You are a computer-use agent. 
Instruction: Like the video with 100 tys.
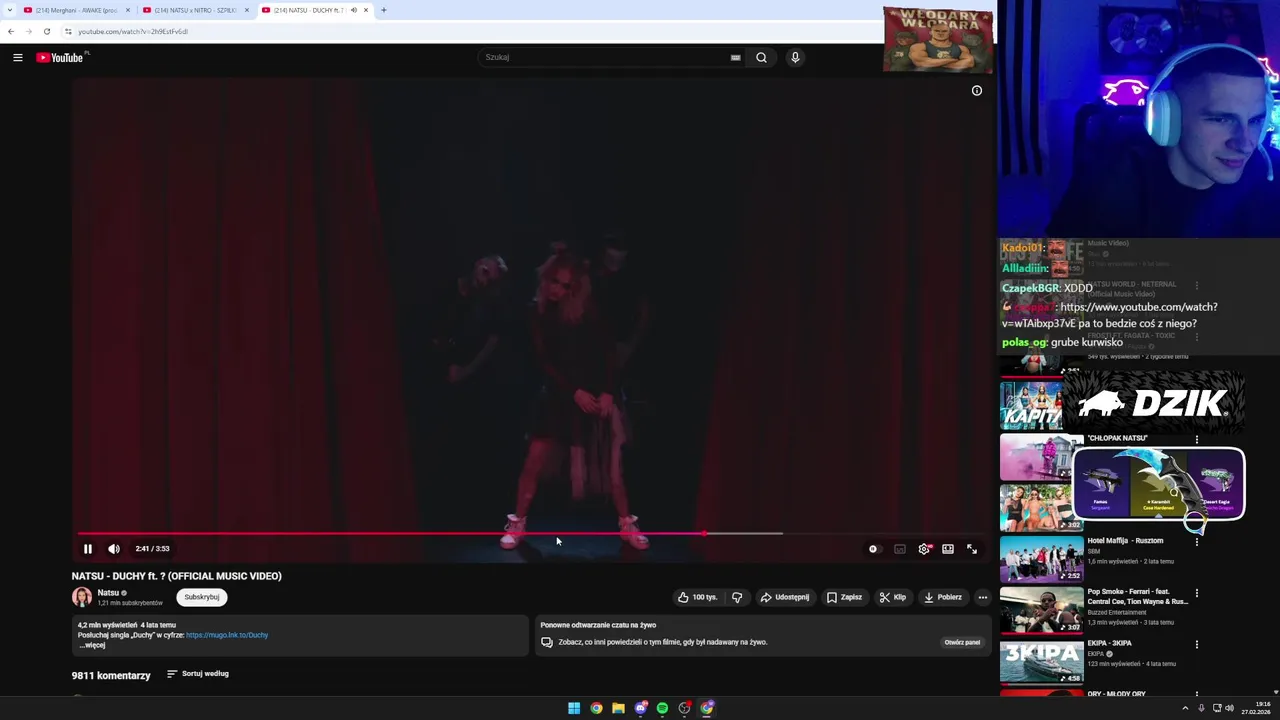point(697,597)
